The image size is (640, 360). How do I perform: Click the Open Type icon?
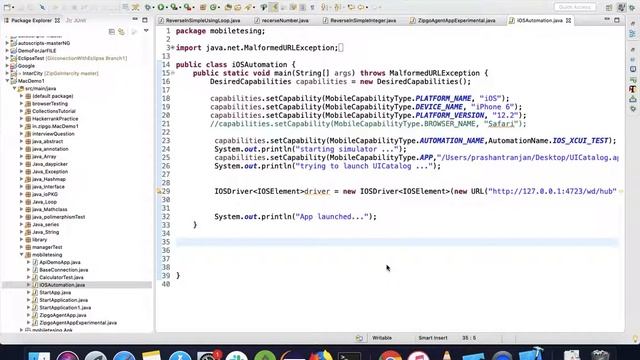(x=227, y=7)
